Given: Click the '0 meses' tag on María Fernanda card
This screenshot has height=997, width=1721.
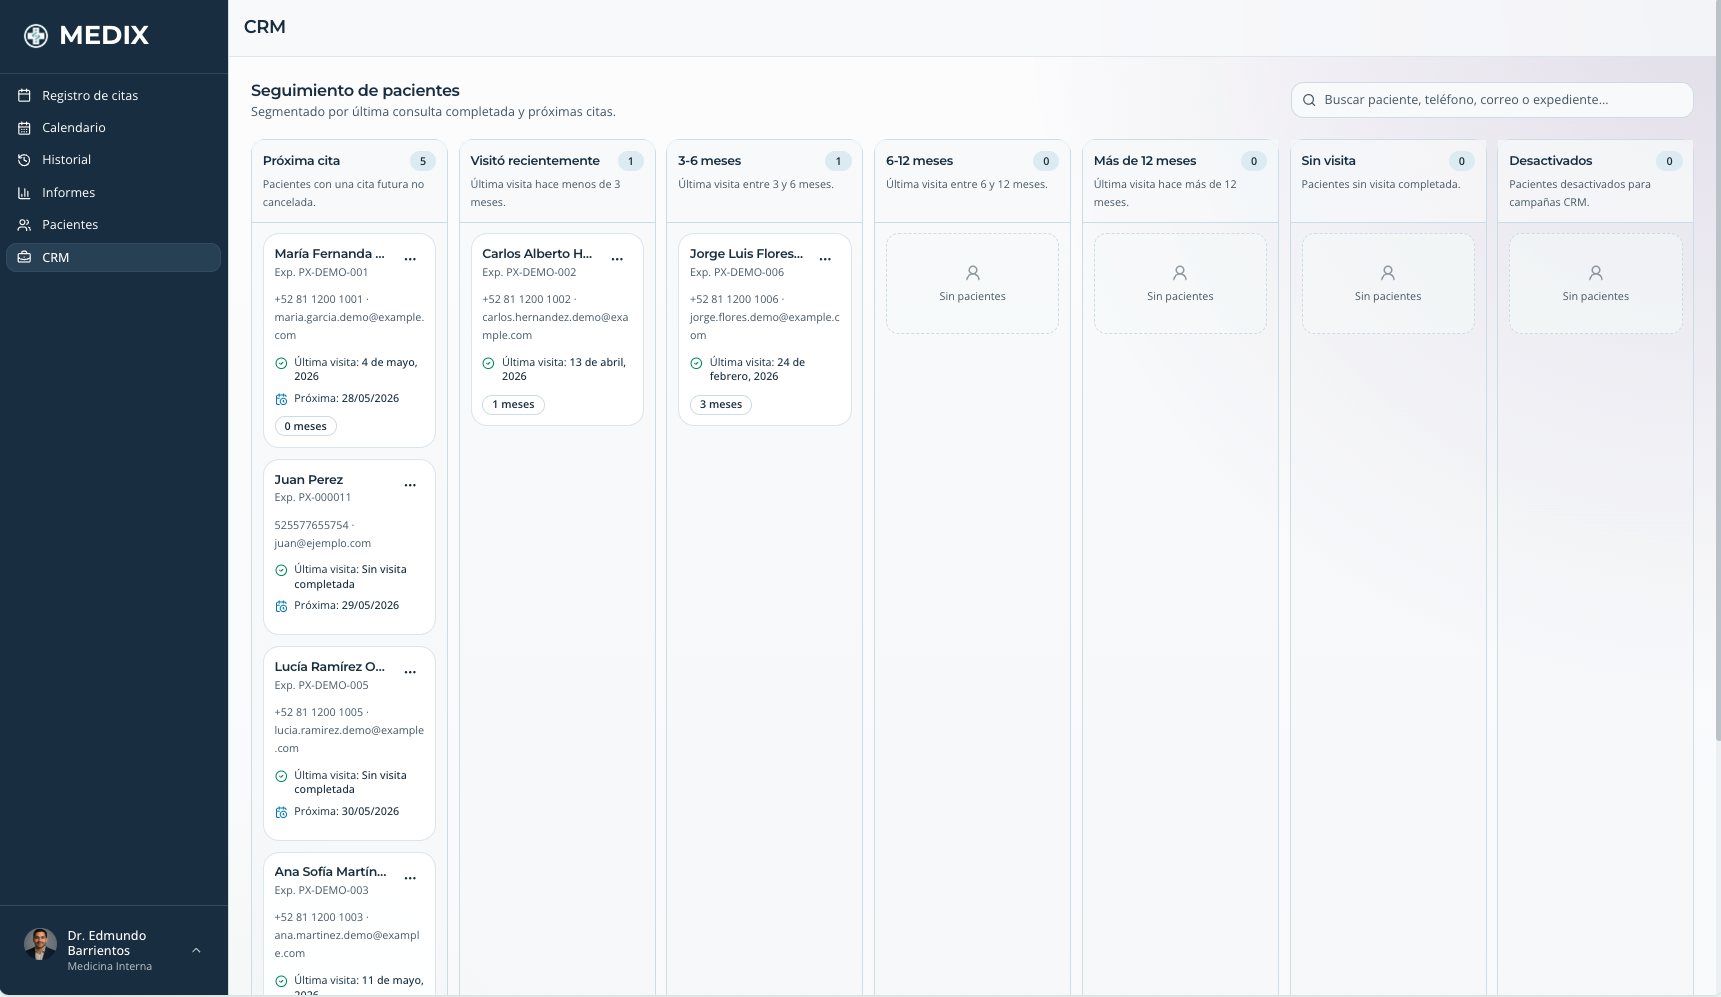Looking at the screenshot, I should (x=305, y=426).
